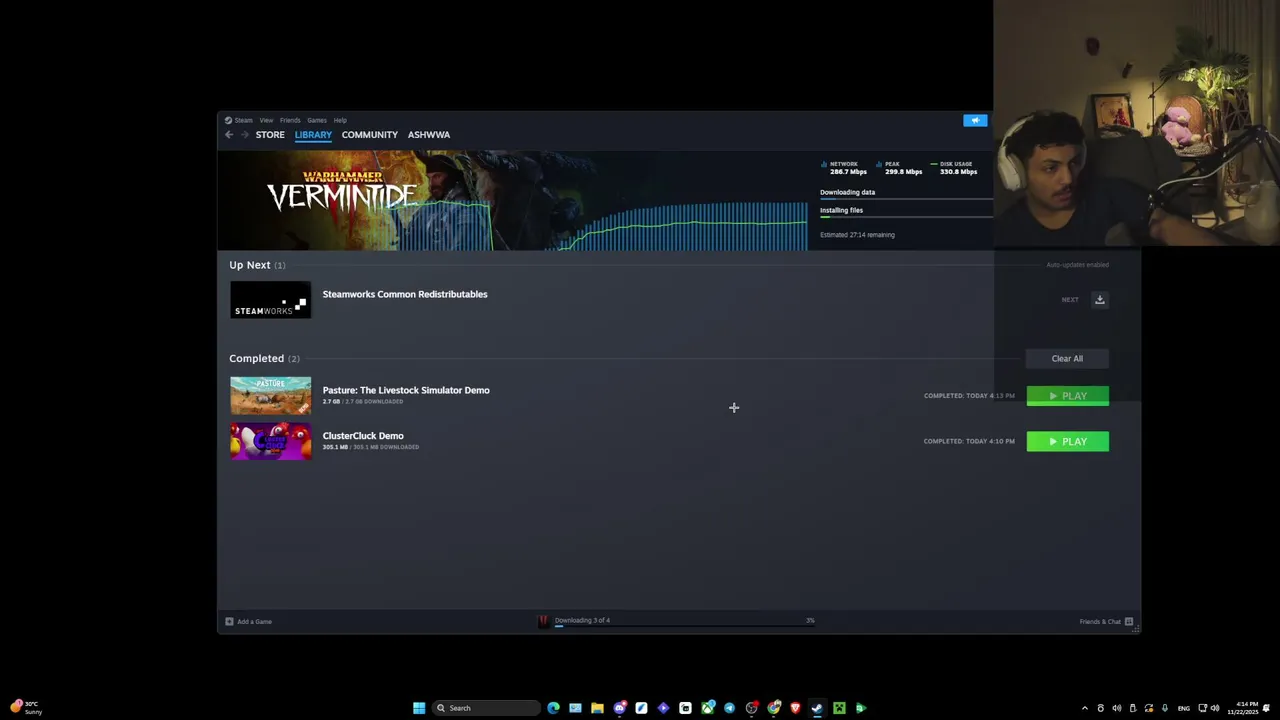Click 'Estimated 27:14 remaining' text
This screenshot has height=720, width=1280.
click(857, 235)
